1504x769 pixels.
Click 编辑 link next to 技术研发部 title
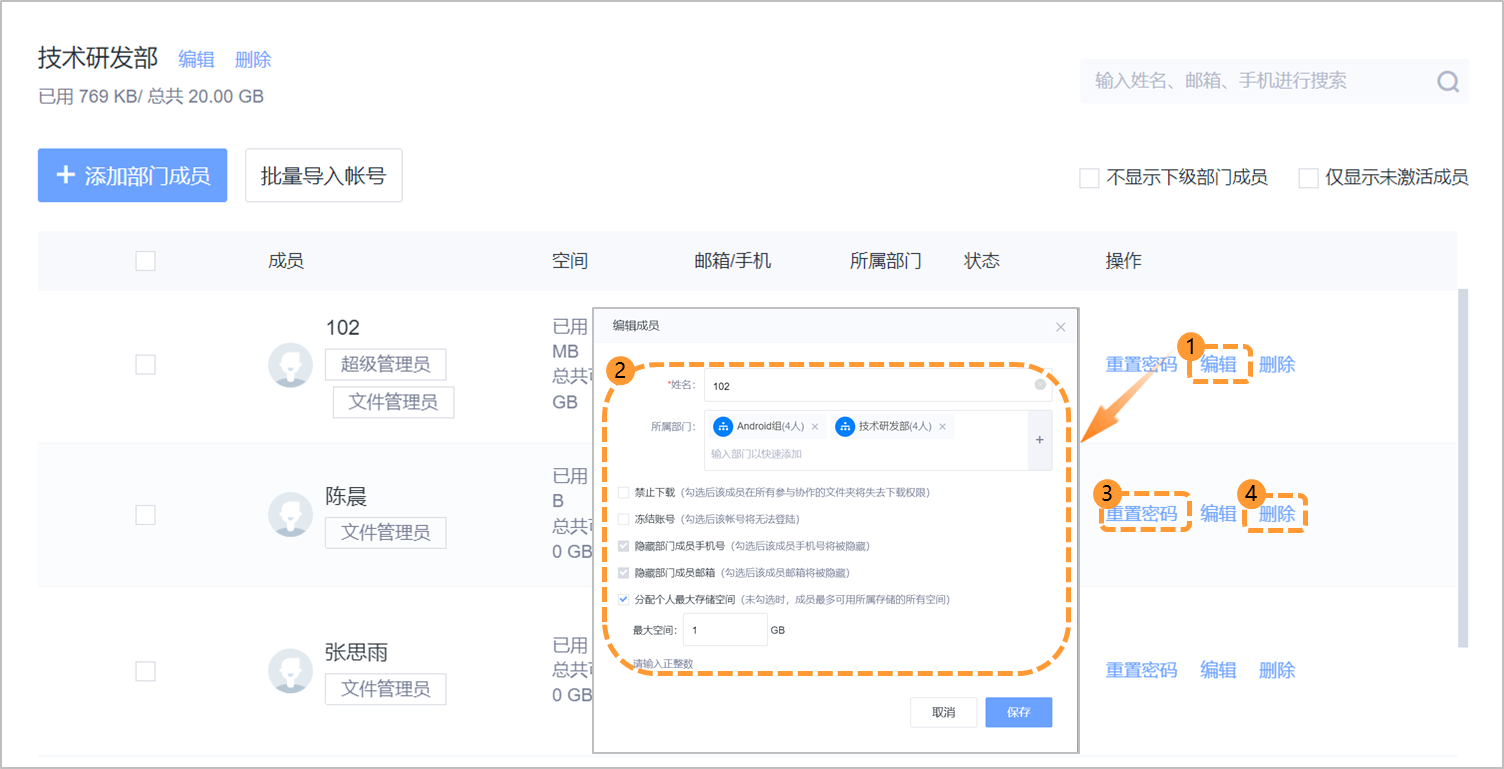pos(196,60)
